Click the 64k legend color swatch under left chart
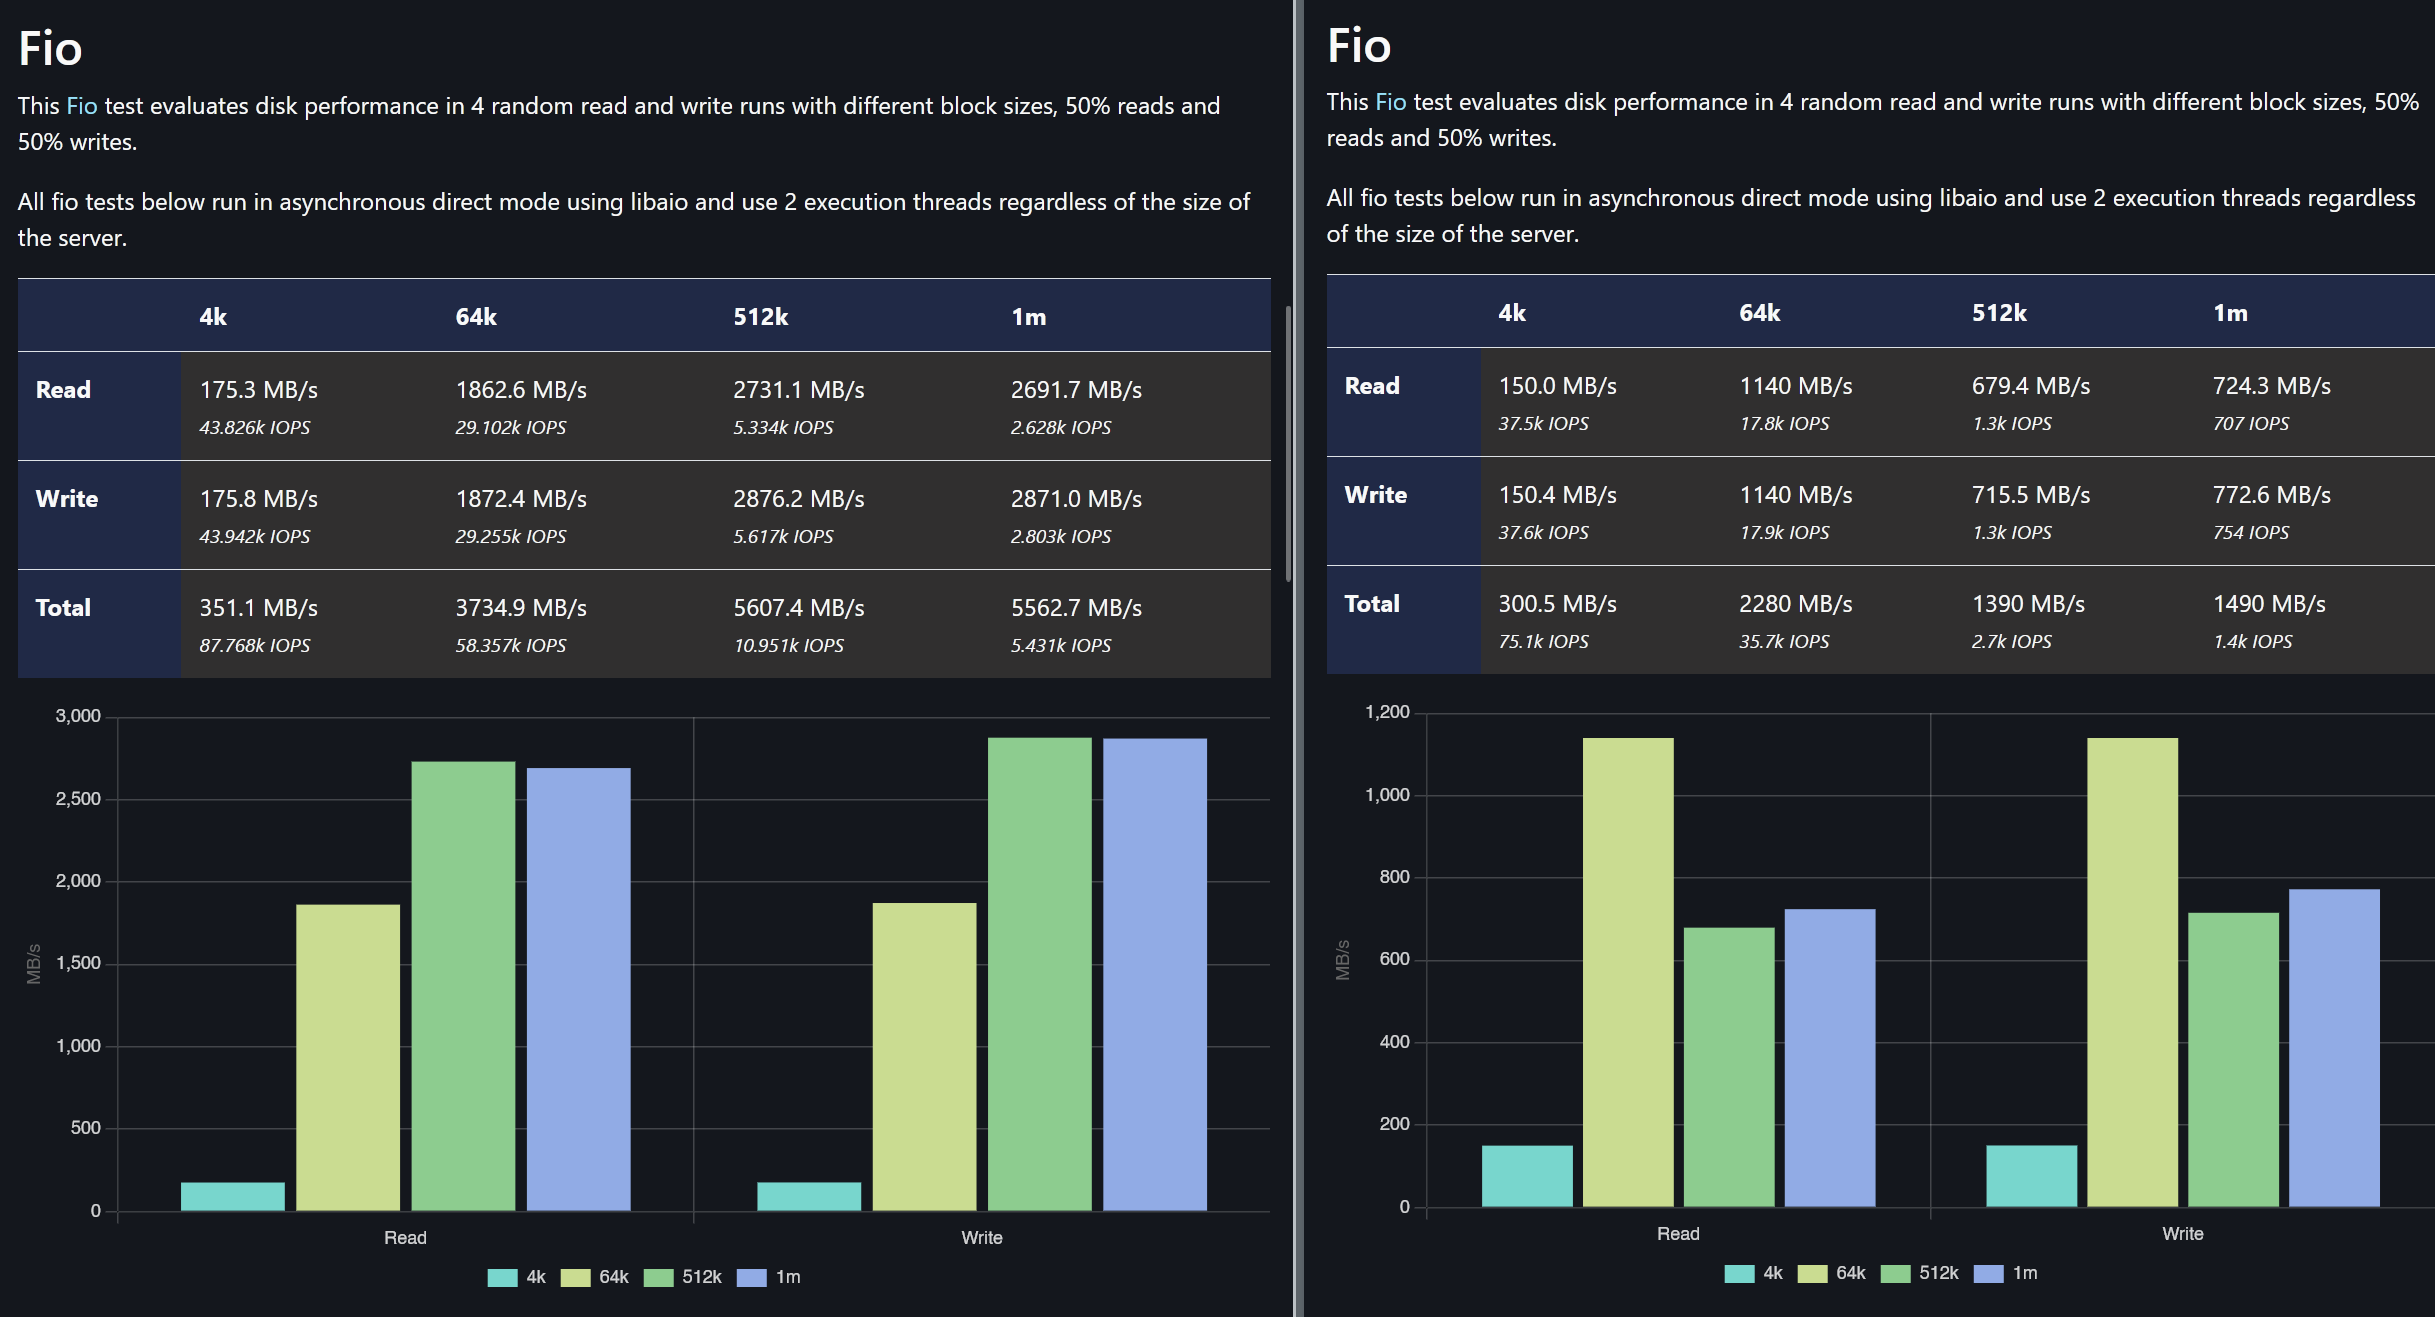 pos(575,1277)
